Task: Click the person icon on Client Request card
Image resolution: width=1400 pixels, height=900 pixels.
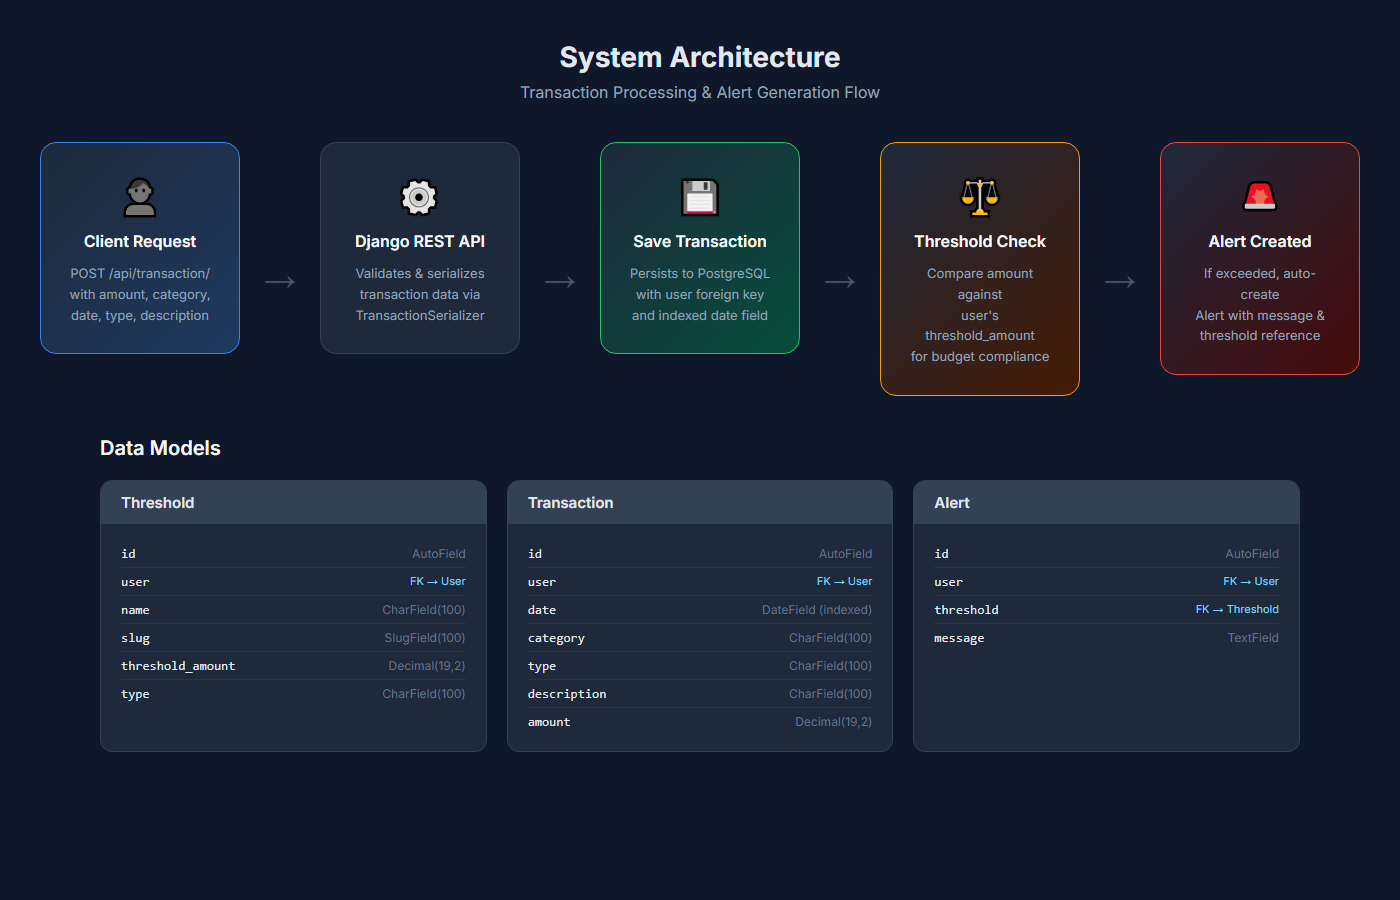Action: (x=140, y=198)
